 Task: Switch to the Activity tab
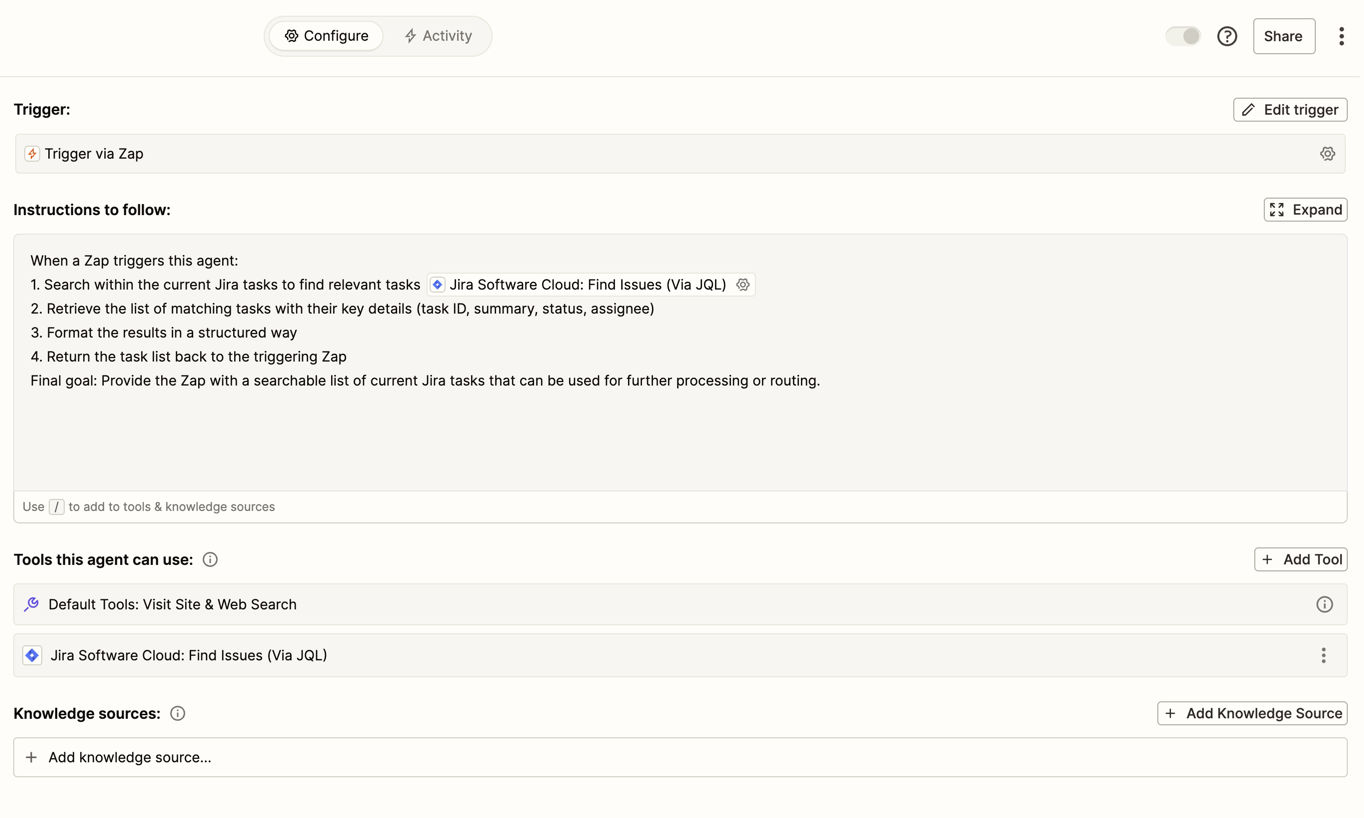click(438, 36)
